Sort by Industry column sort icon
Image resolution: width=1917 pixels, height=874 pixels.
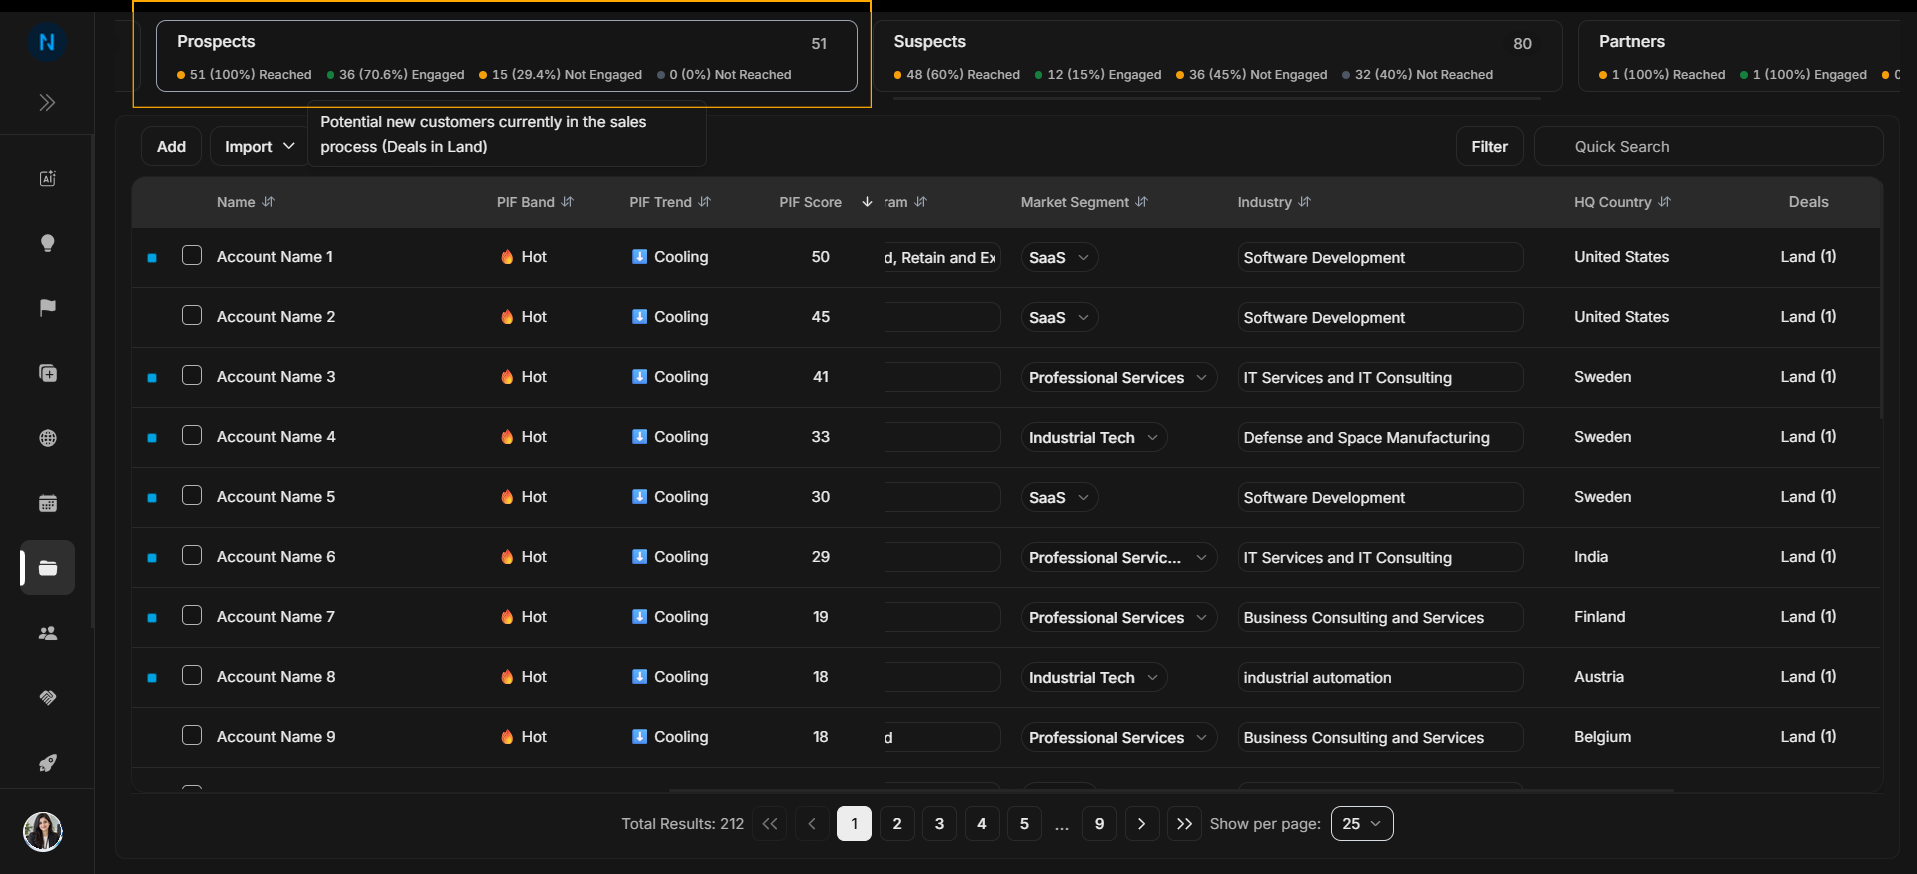click(1305, 202)
